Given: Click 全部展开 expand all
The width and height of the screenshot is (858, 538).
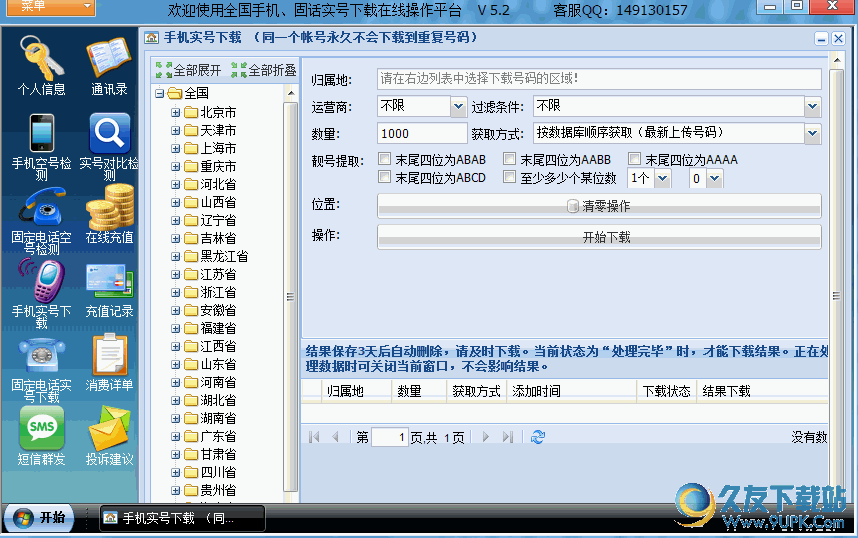Looking at the screenshot, I should point(188,70).
